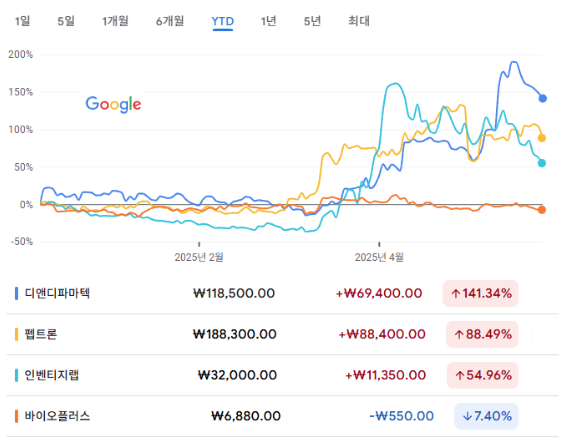The height and width of the screenshot is (447, 576).
Task: Click the +₩11,350.00 change value
Action: click(385, 375)
